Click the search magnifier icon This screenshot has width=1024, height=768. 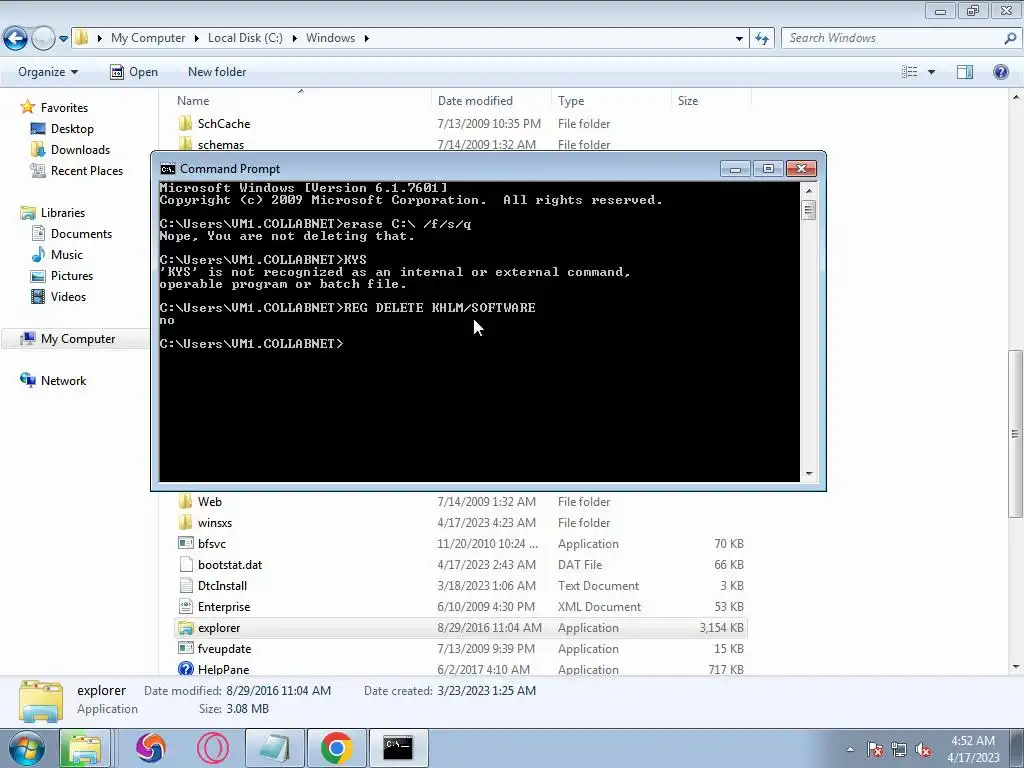coord(1010,38)
